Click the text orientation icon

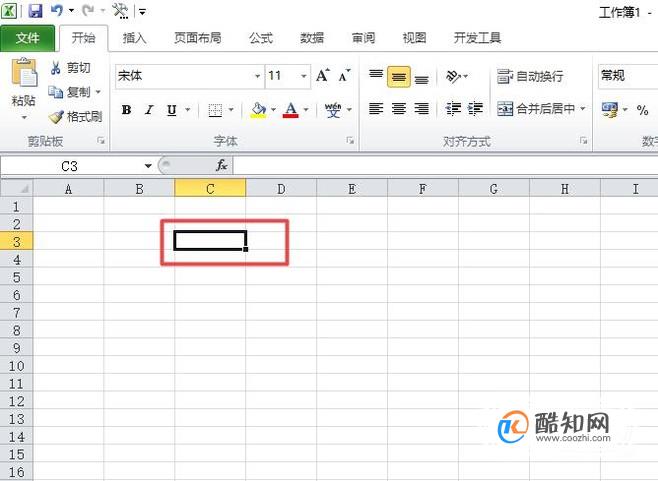(x=453, y=76)
